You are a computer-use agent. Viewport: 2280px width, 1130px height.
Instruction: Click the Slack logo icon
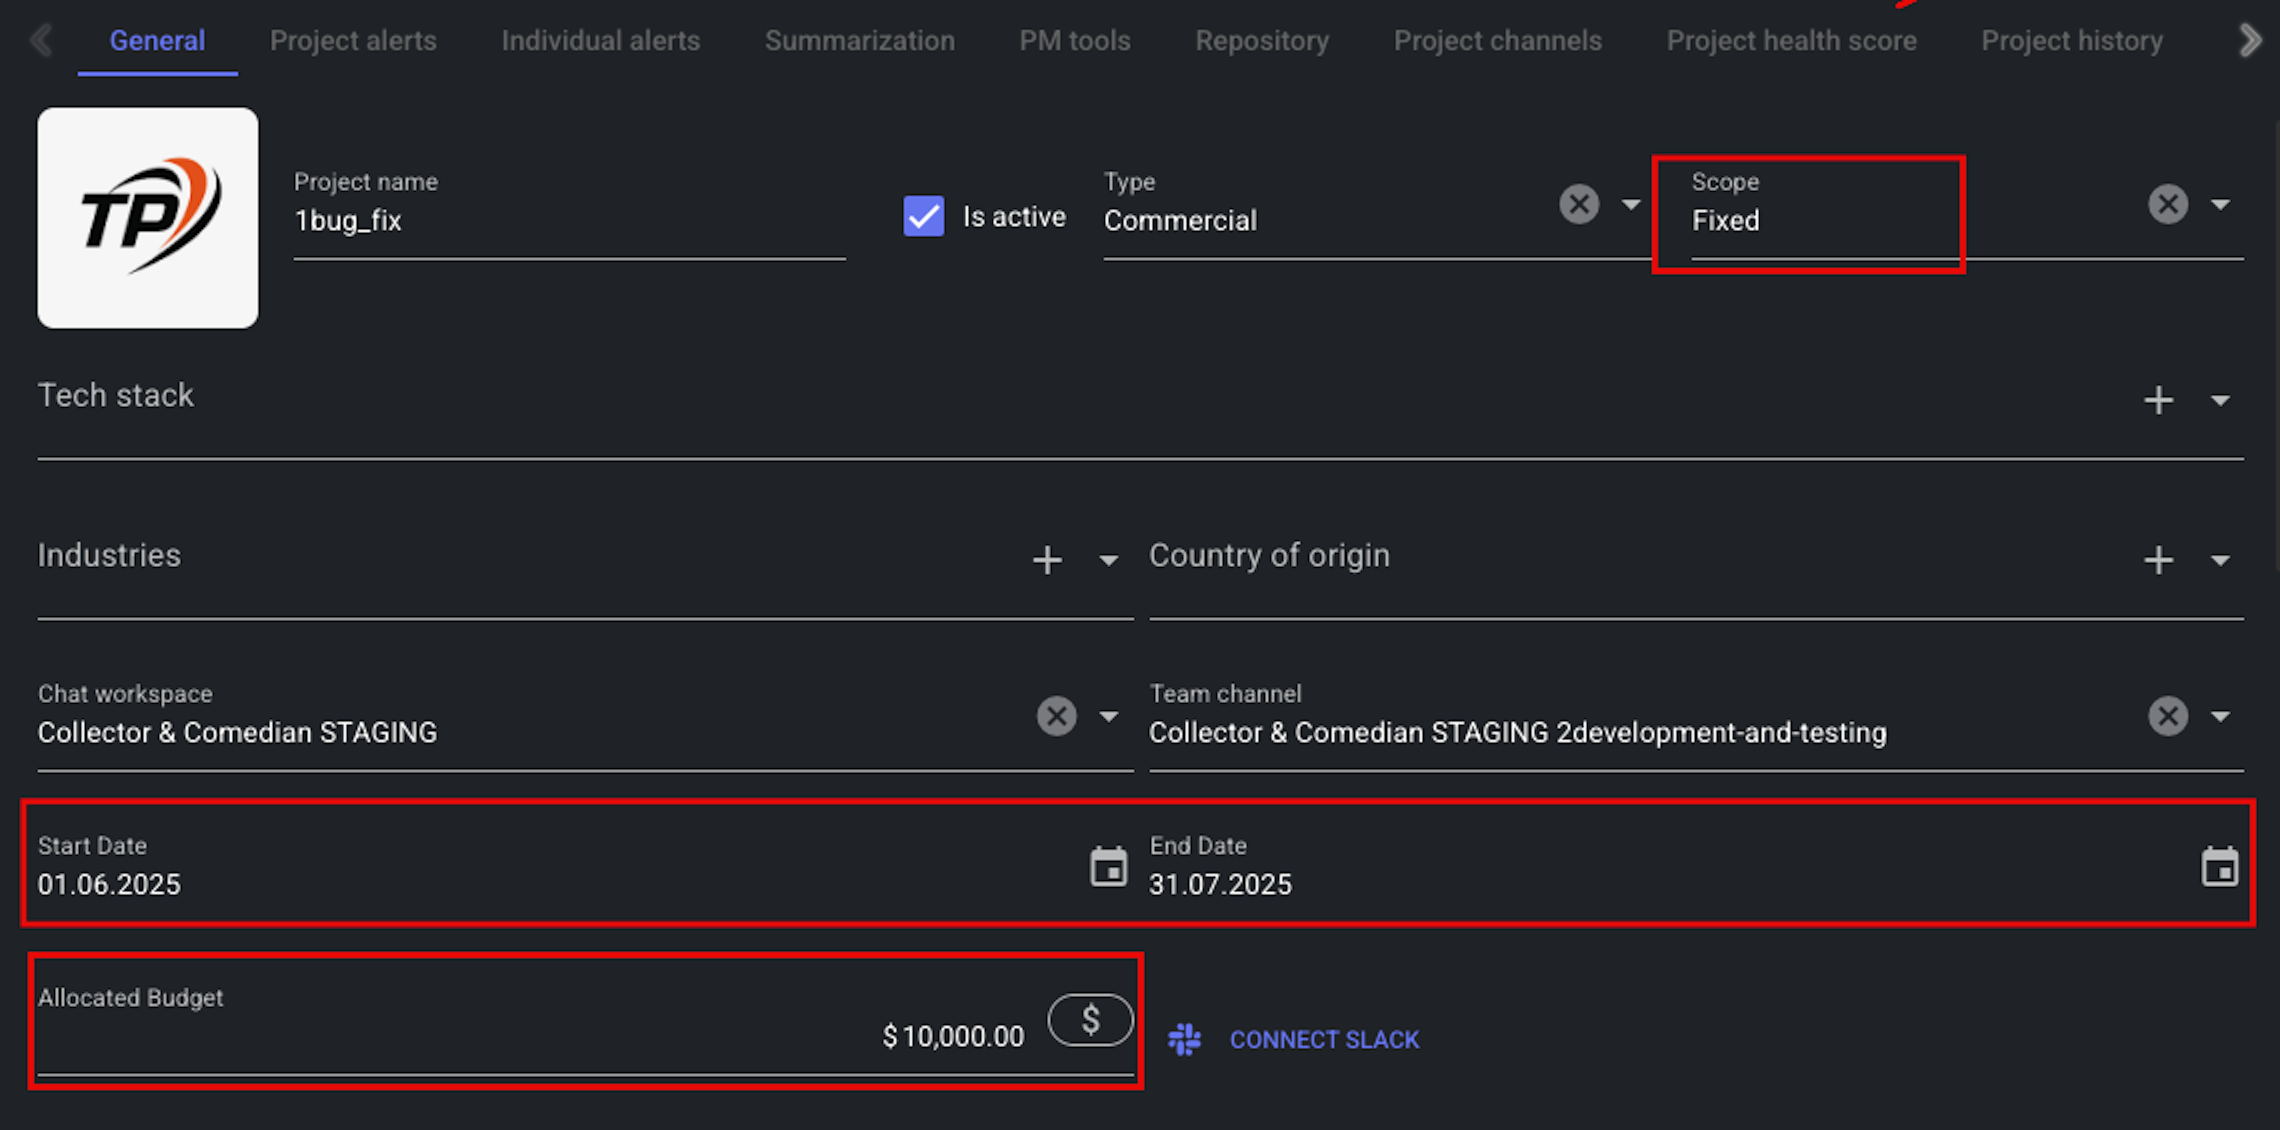1185,1040
